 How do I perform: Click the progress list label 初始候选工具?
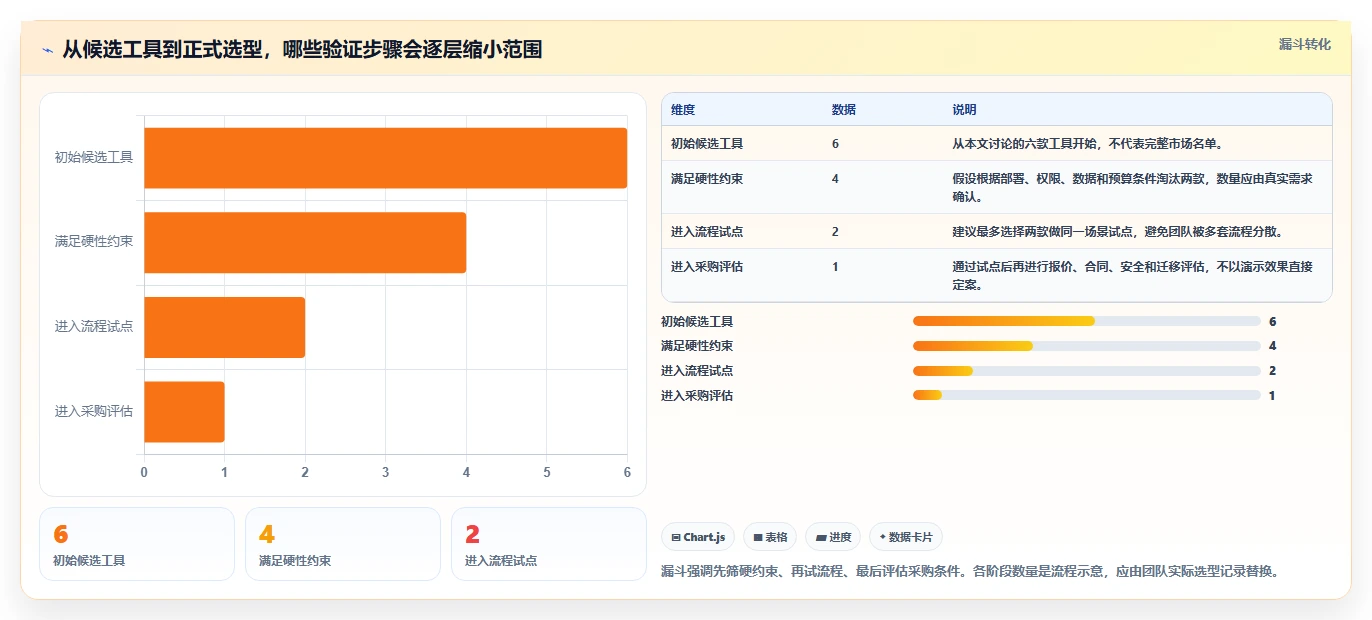pos(697,322)
